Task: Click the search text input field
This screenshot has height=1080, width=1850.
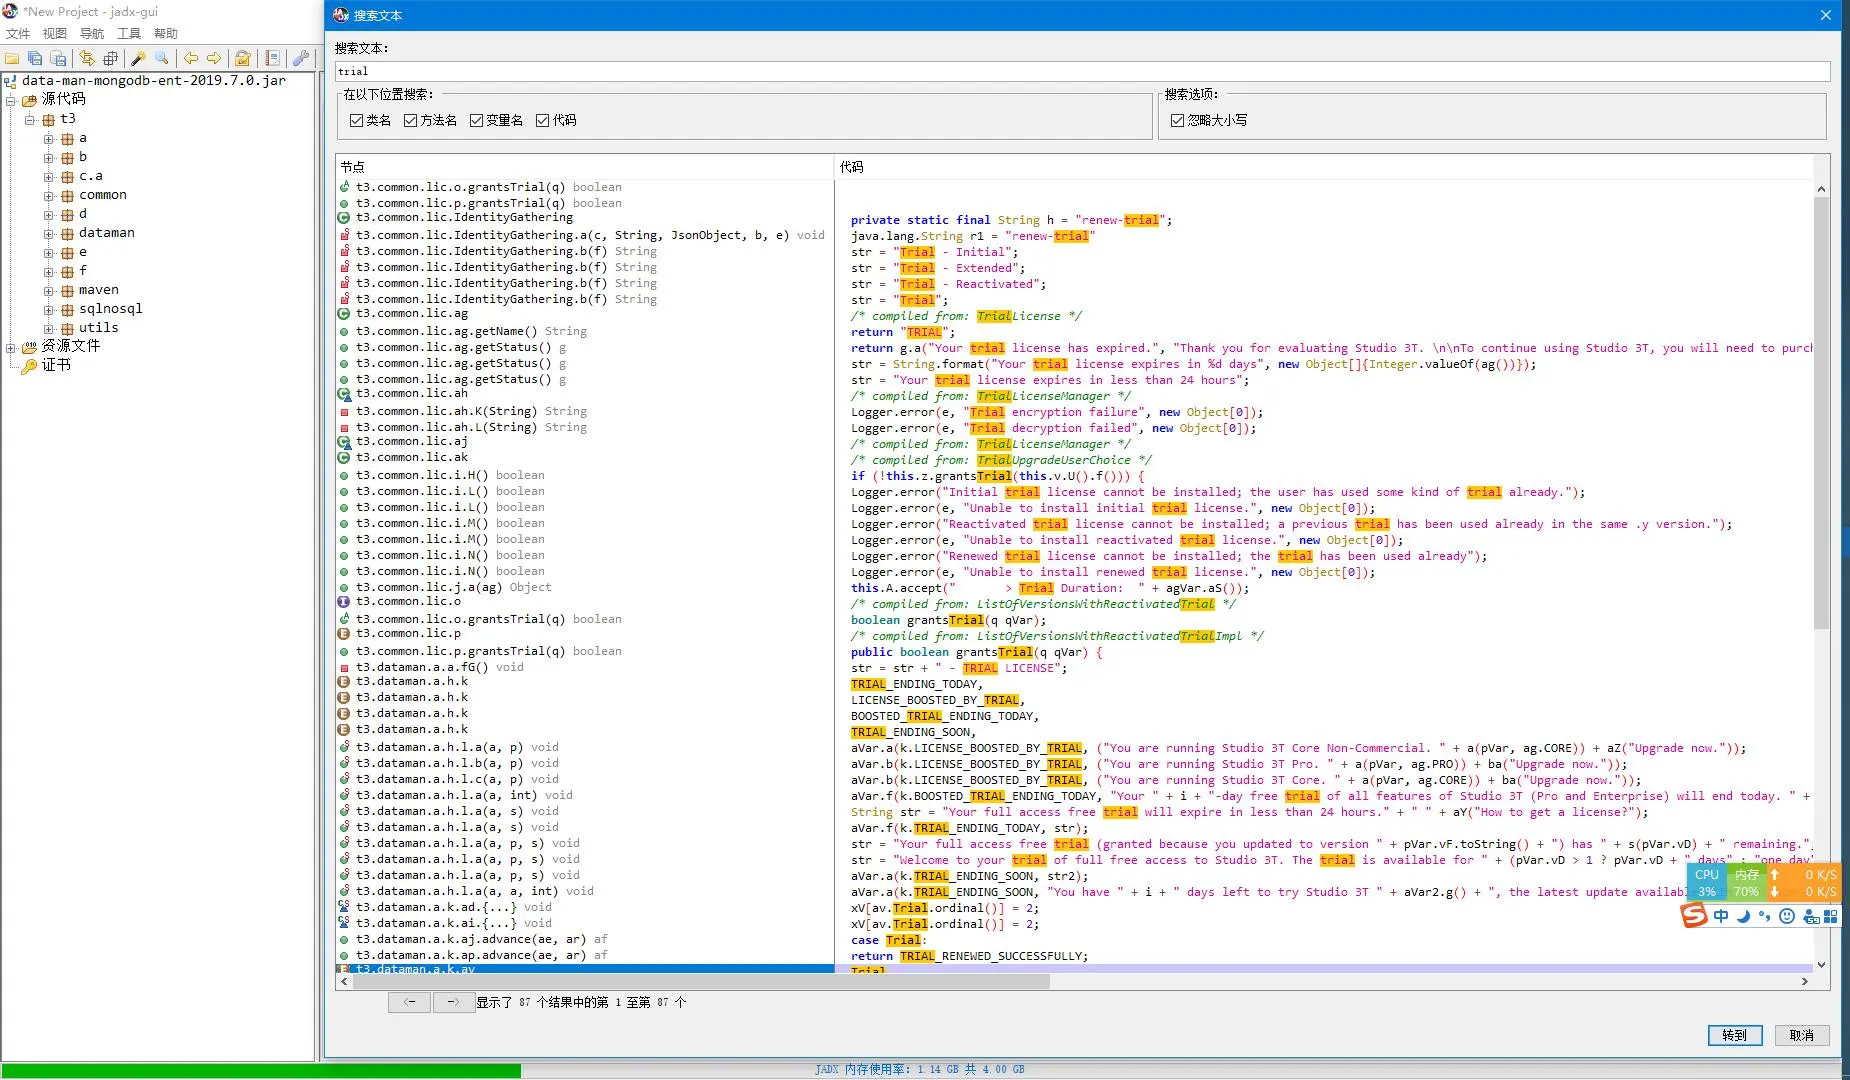Action: [1082, 71]
